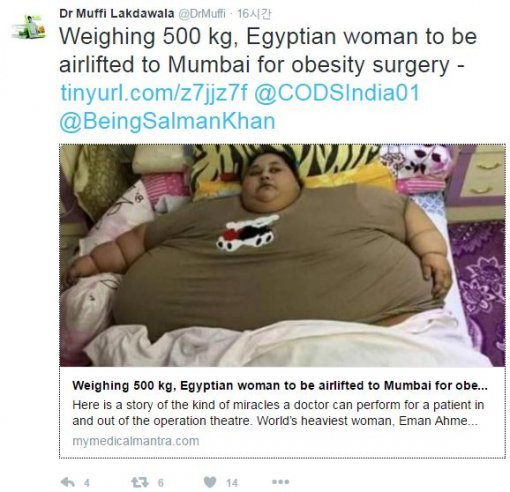Click the retweet count 6
Screen dimensions: 510x492
click(x=160, y=483)
